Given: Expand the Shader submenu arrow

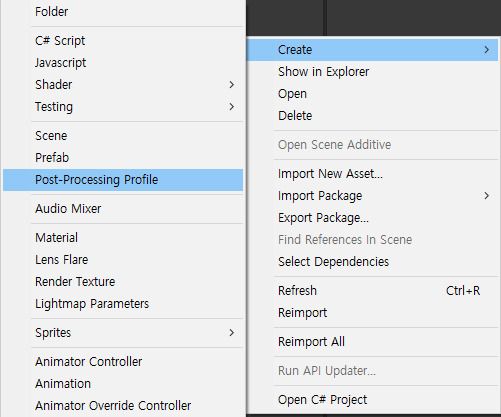Looking at the screenshot, I should (232, 85).
